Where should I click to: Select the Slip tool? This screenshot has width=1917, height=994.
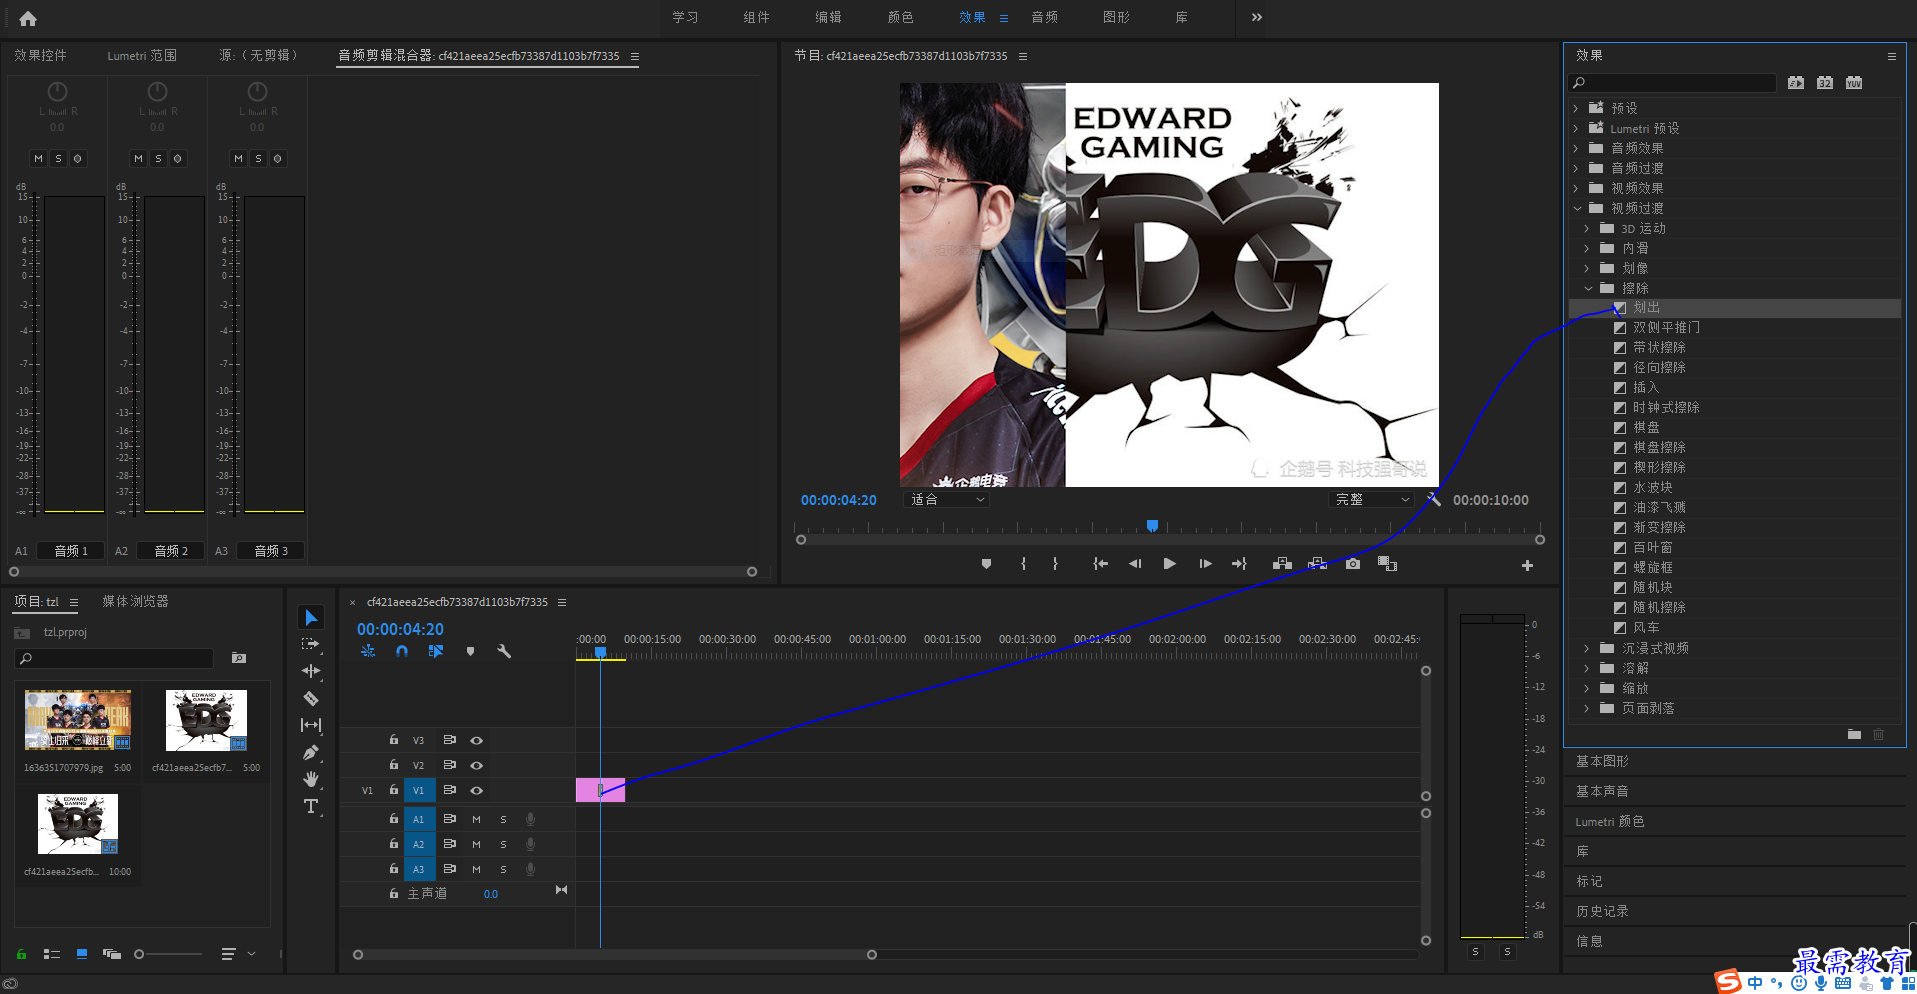311,725
